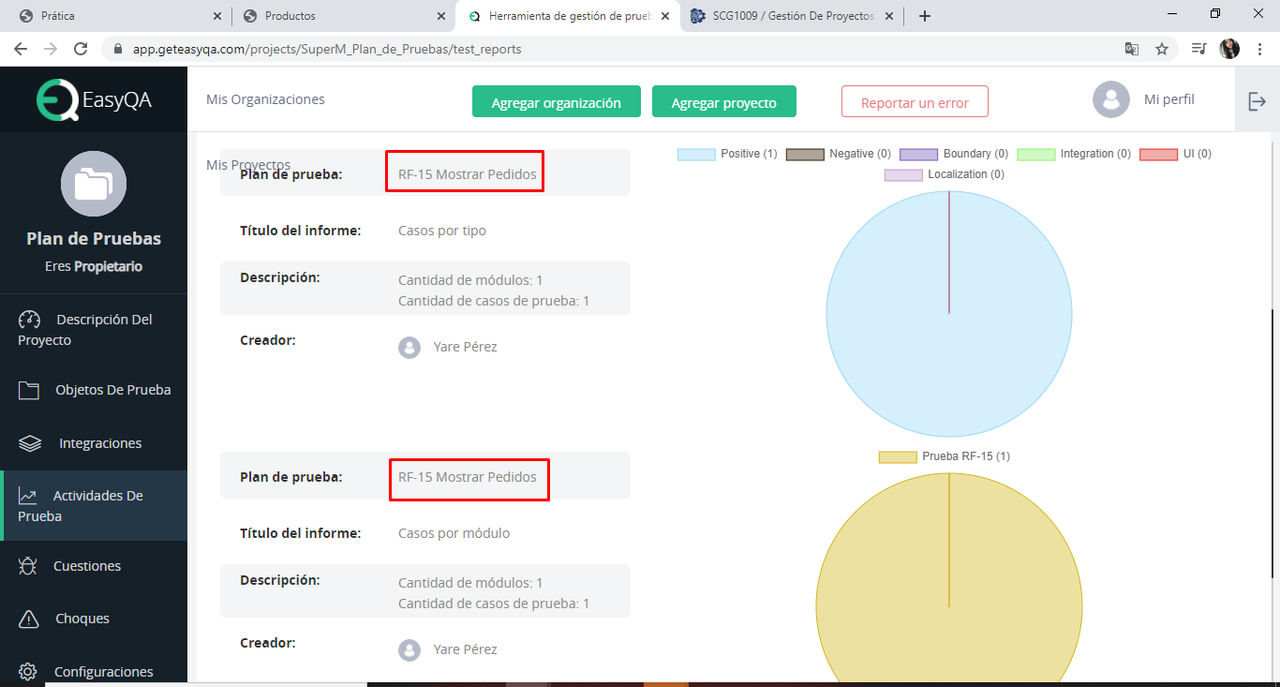Click the Configuraciones gear icon
The image size is (1280, 687).
[x=28, y=672]
